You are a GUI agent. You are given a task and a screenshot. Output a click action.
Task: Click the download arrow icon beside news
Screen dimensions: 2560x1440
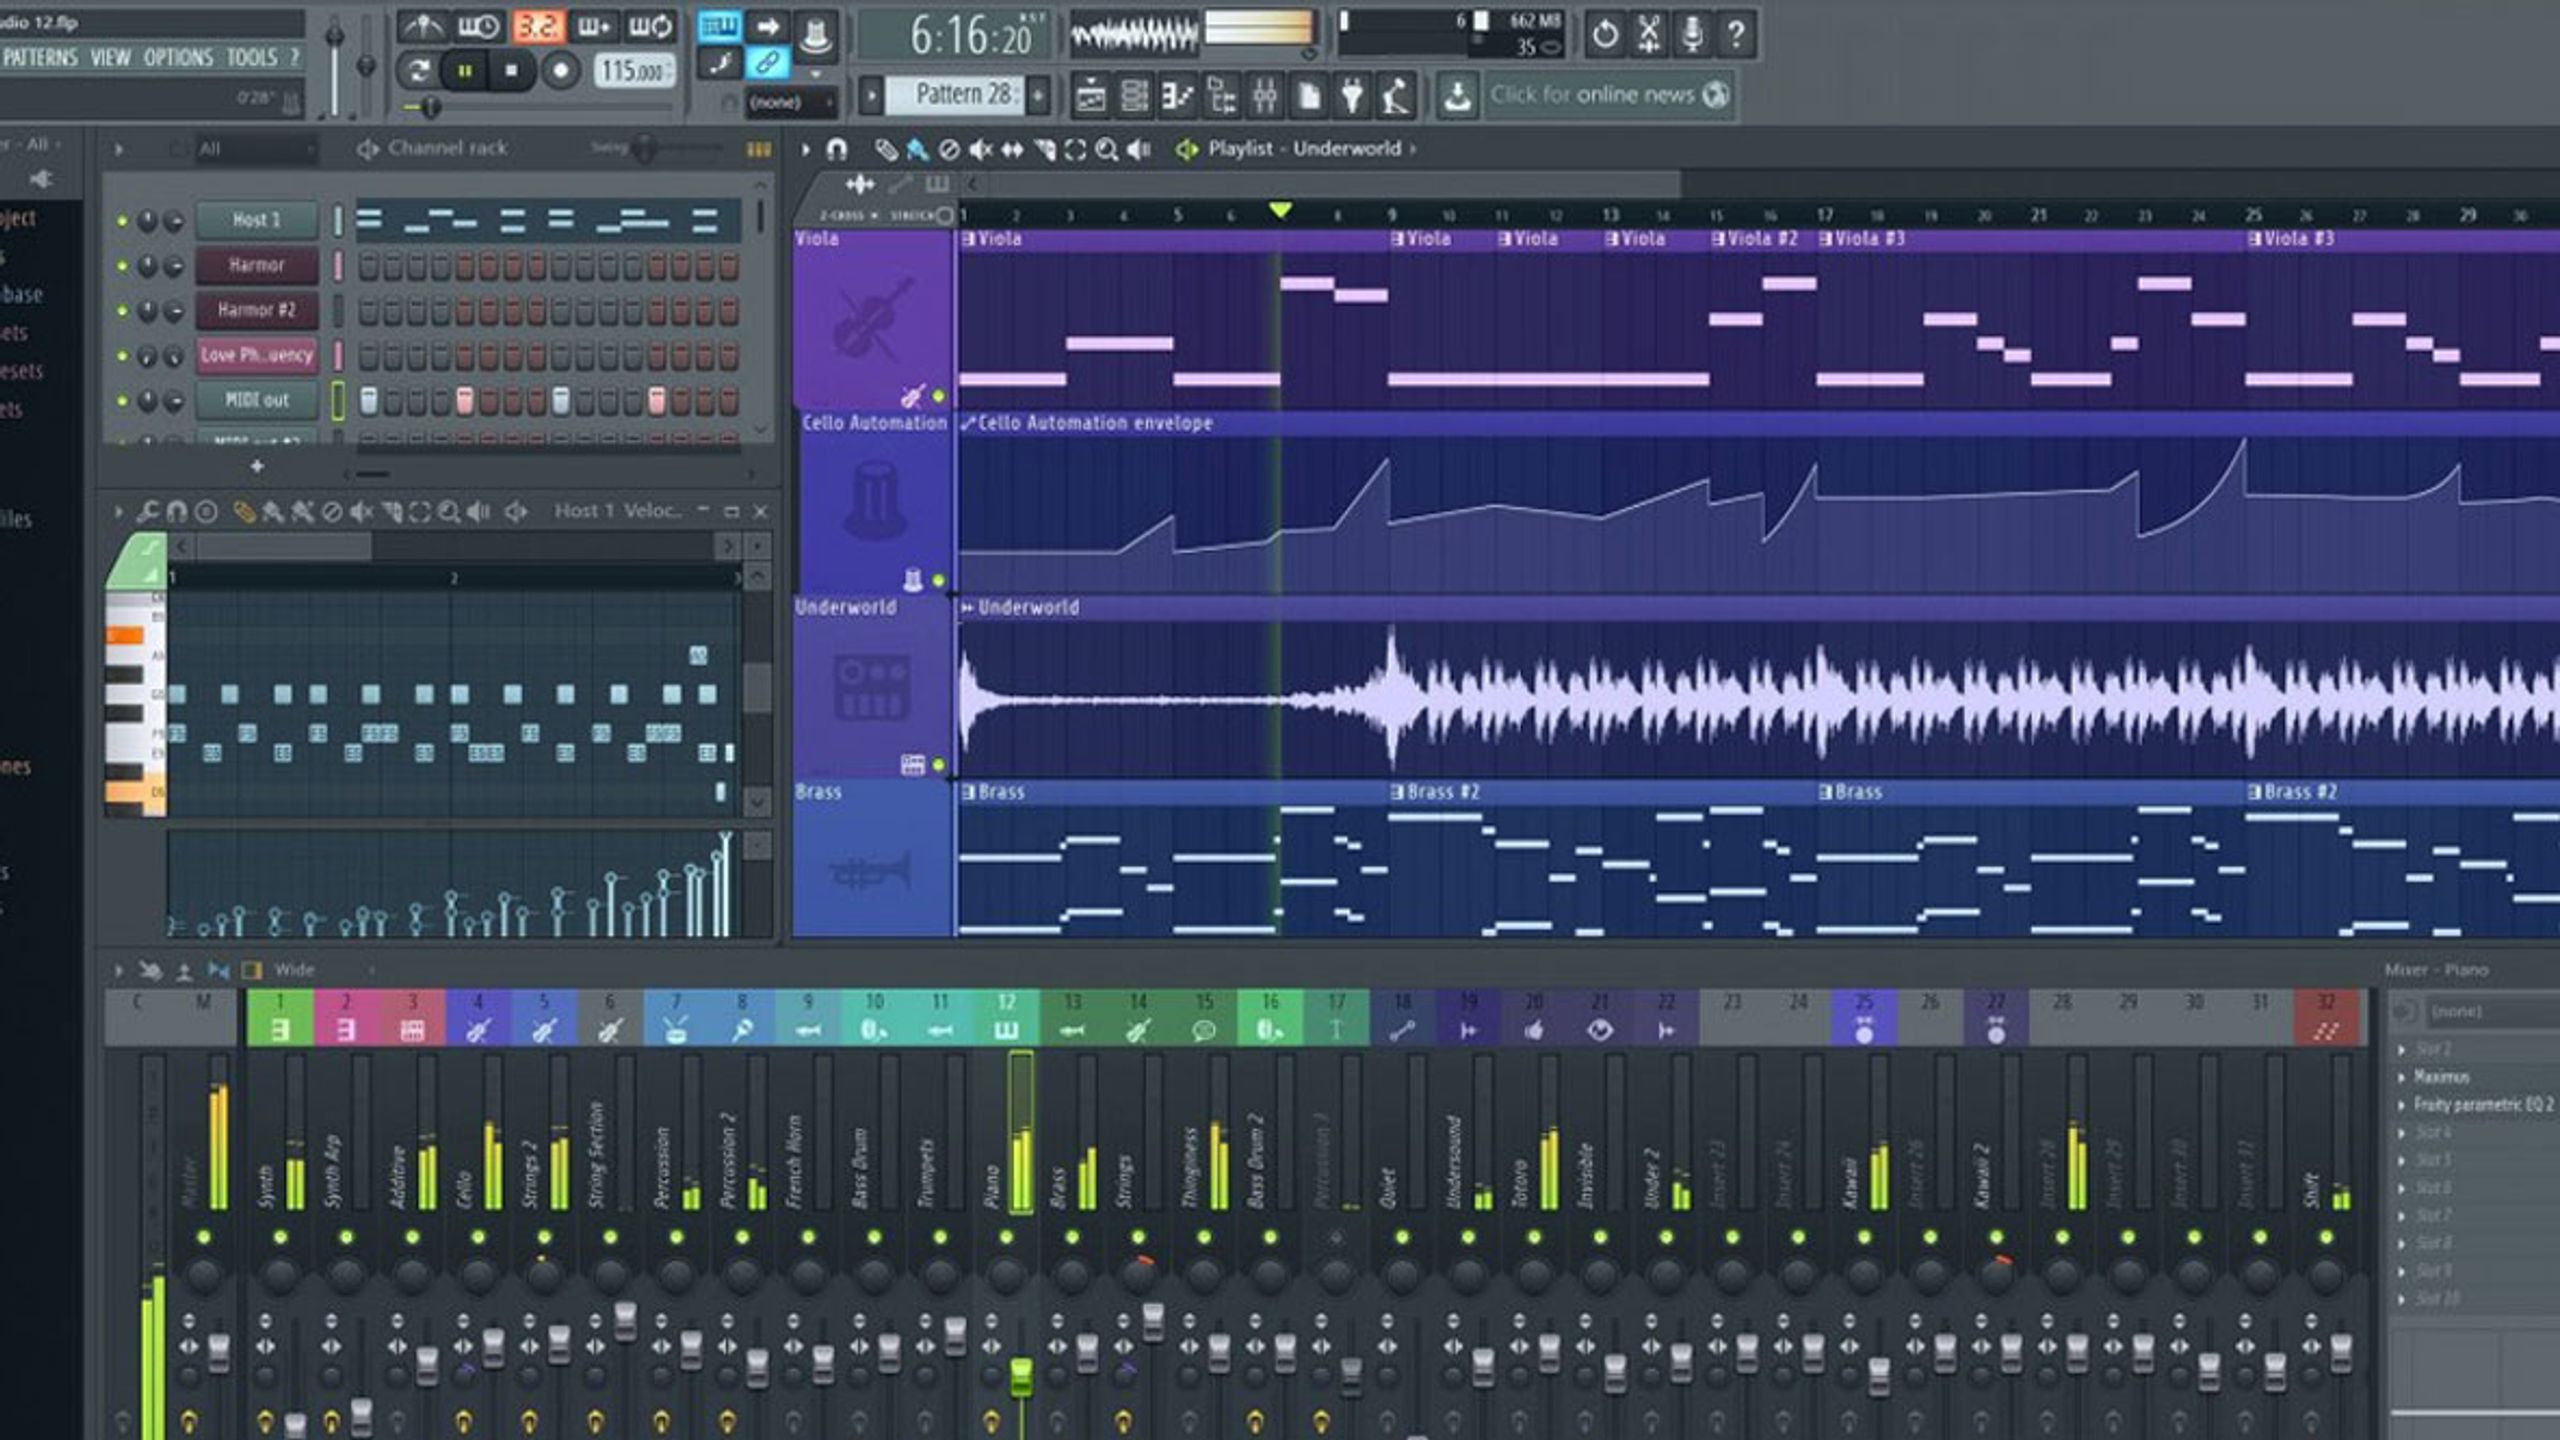[1457, 96]
